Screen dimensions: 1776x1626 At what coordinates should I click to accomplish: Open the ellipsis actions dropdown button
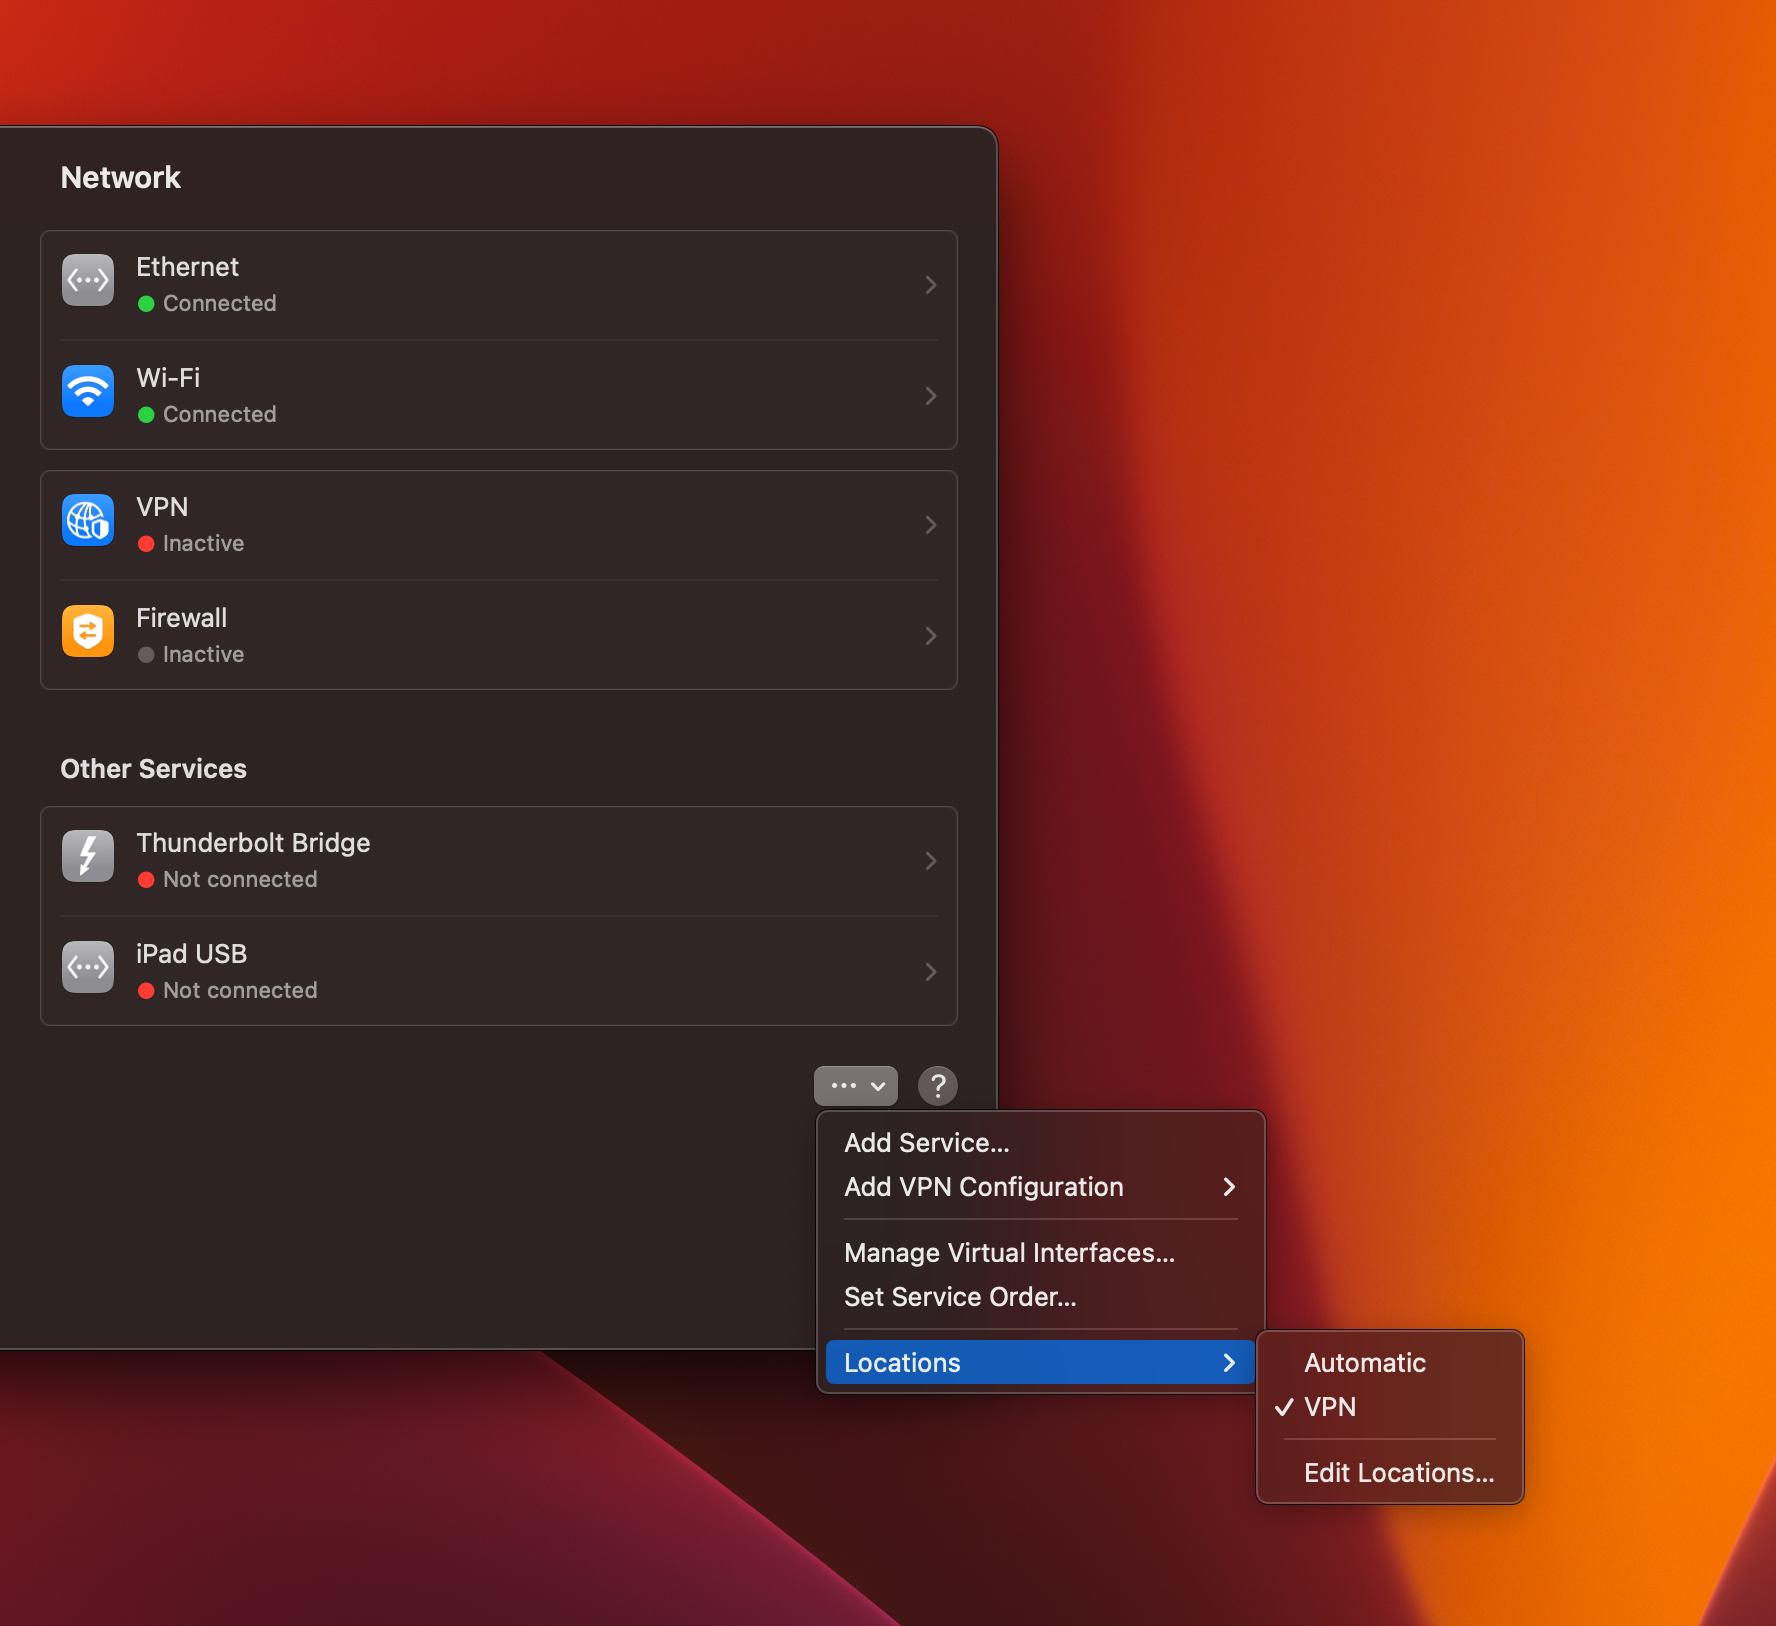coord(856,1086)
